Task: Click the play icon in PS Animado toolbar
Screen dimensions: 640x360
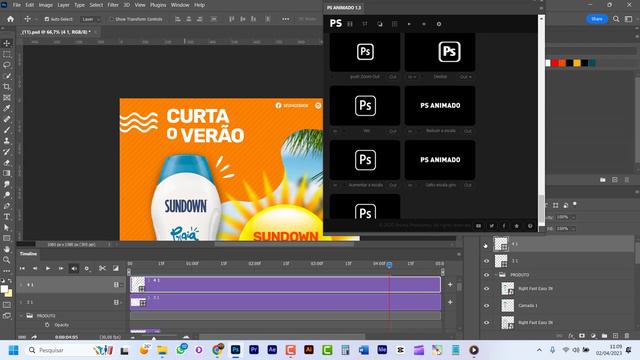Action: click(x=409, y=24)
